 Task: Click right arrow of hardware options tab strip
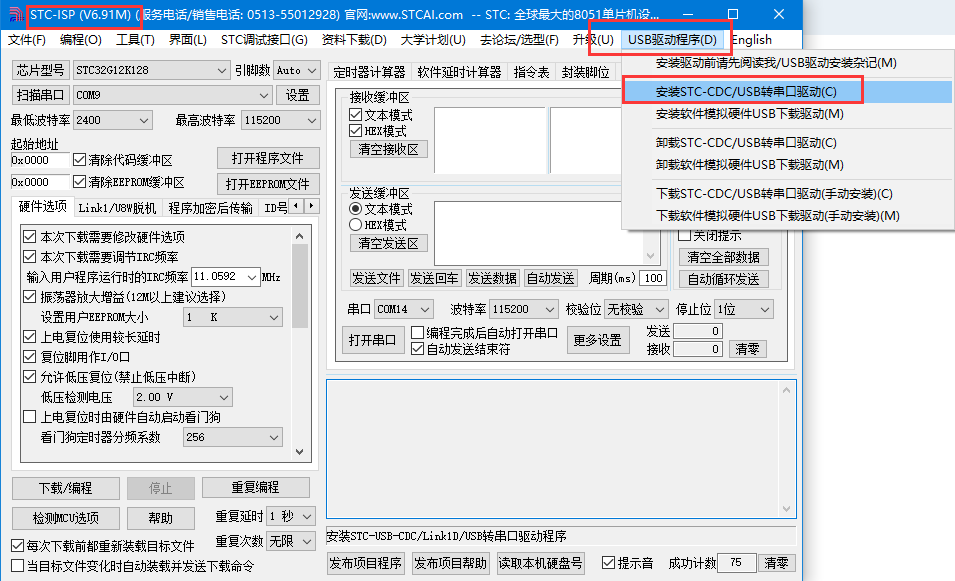point(311,206)
